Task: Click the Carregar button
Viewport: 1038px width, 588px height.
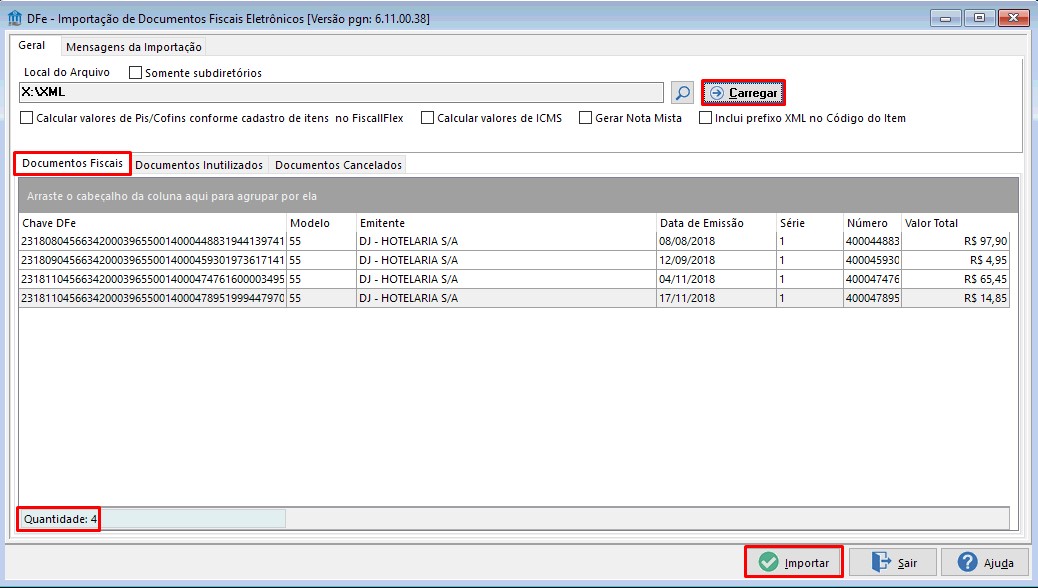Action: pos(743,93)
